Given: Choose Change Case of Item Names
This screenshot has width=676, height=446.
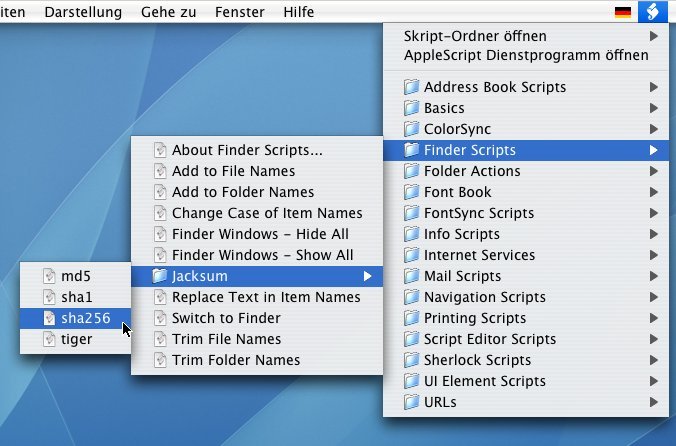Looking at the screenshot, I should pyautogui.click(x=257, y=213).
